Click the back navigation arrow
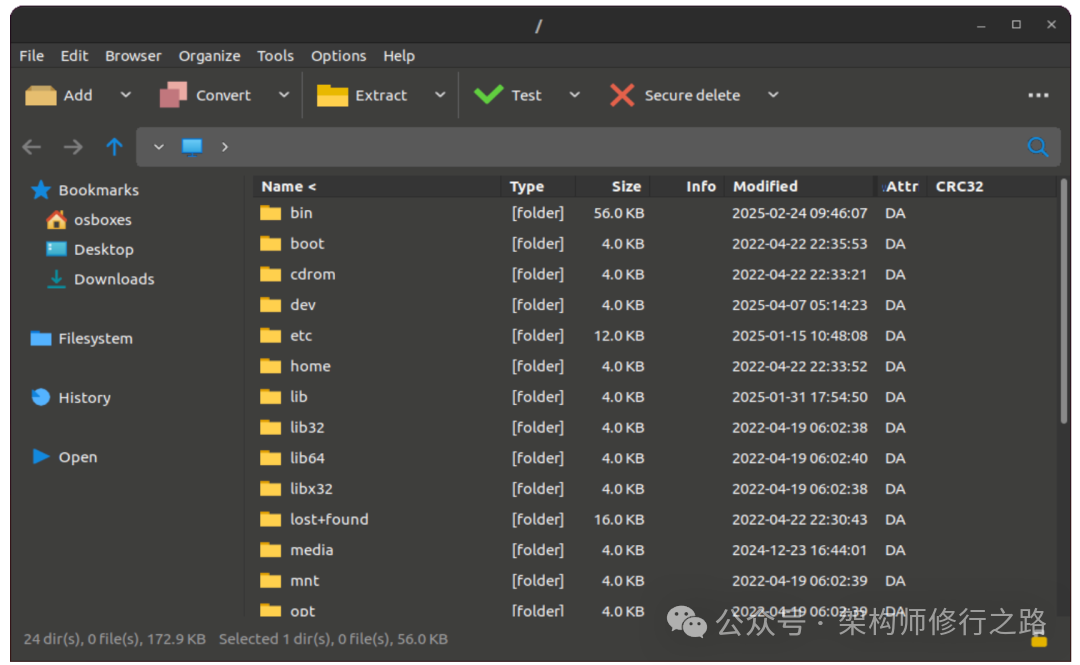 coord(32,147)
